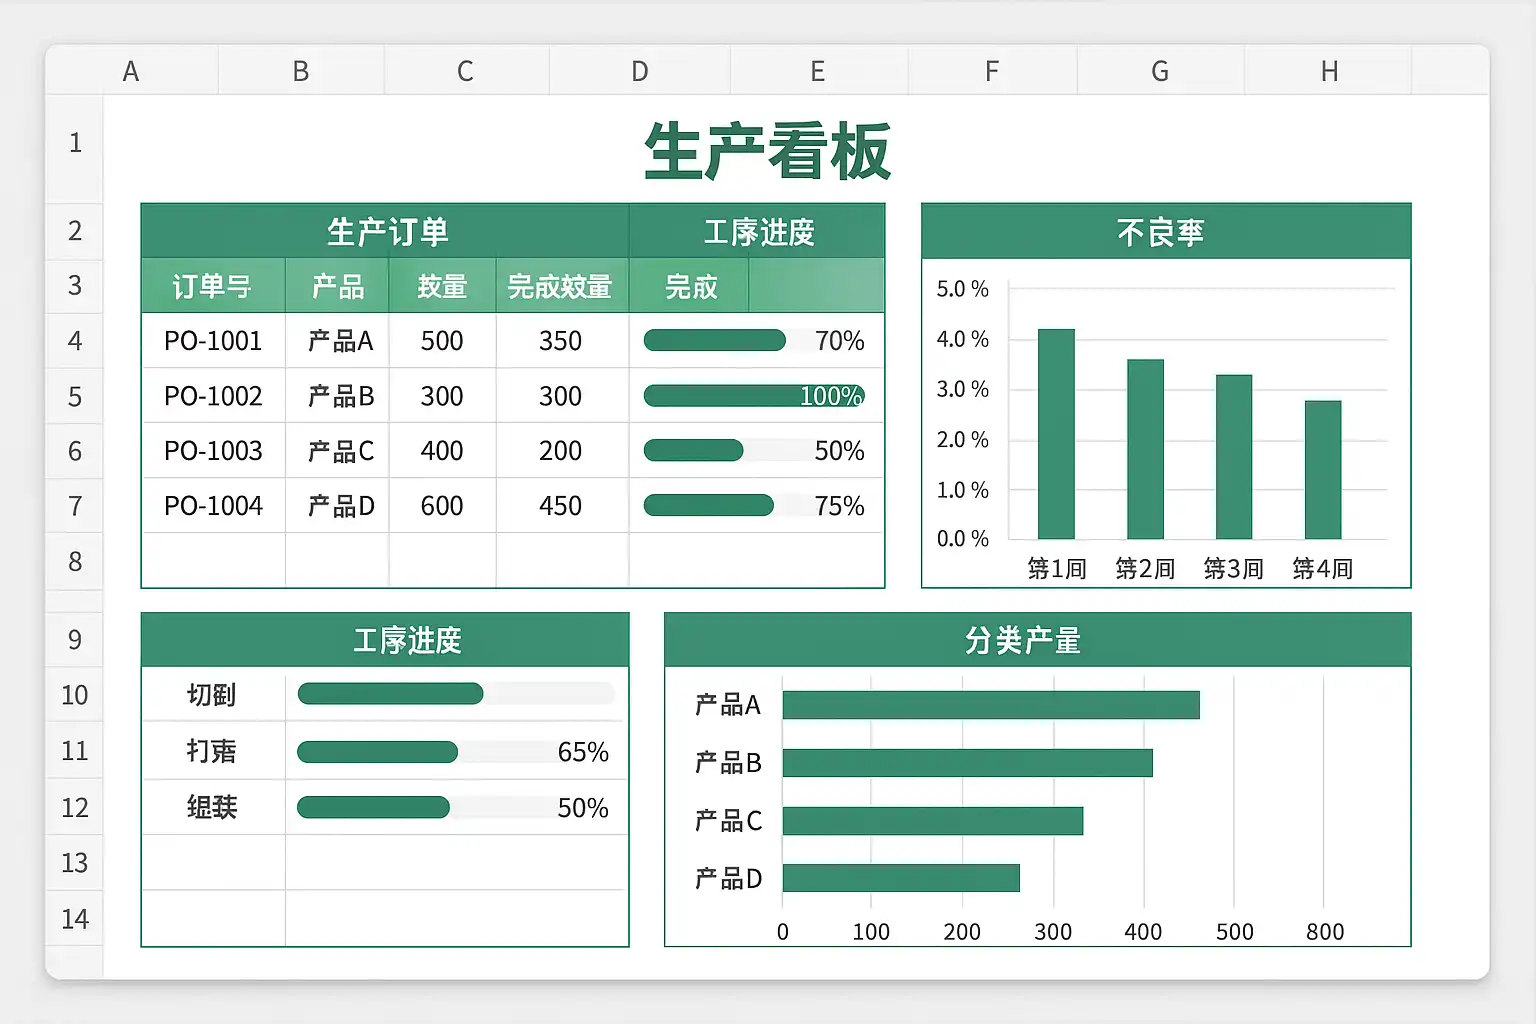Select 产品C cell in the order table
Image resolution: width=1536 pixels, height=1024 pixels.
click(338, 451)
